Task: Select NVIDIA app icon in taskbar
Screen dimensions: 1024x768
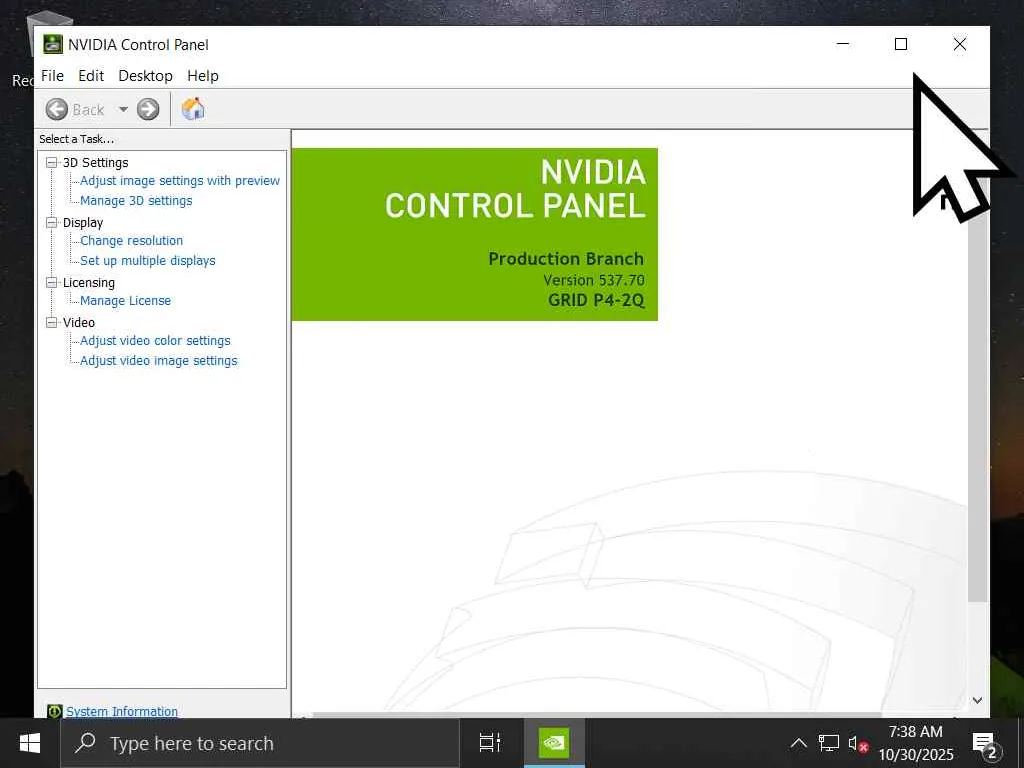Action: tap(554, 743)
